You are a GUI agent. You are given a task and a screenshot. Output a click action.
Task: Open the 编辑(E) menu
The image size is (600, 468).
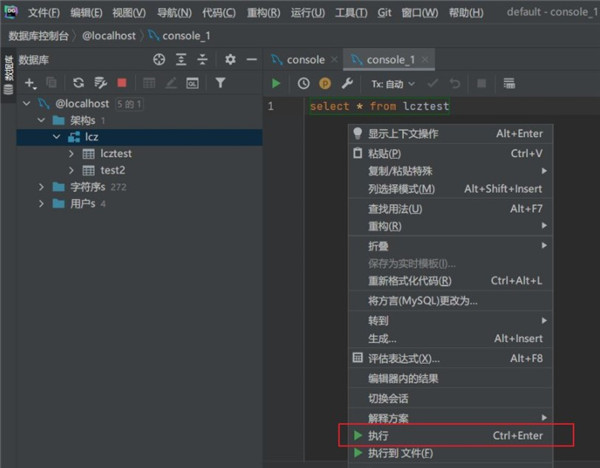click(x=86, y=13)
